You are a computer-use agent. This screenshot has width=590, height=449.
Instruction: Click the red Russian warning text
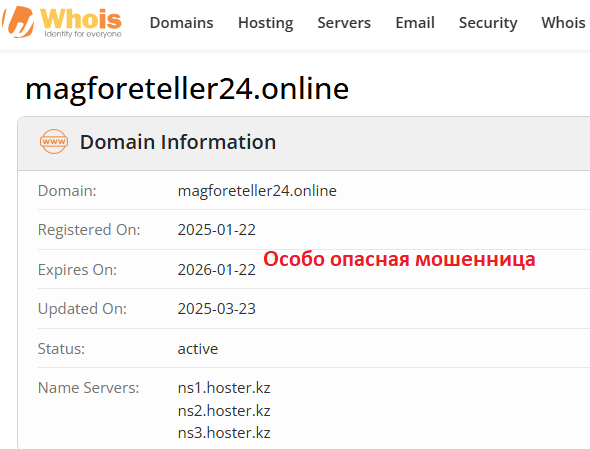tap(399, 259)
